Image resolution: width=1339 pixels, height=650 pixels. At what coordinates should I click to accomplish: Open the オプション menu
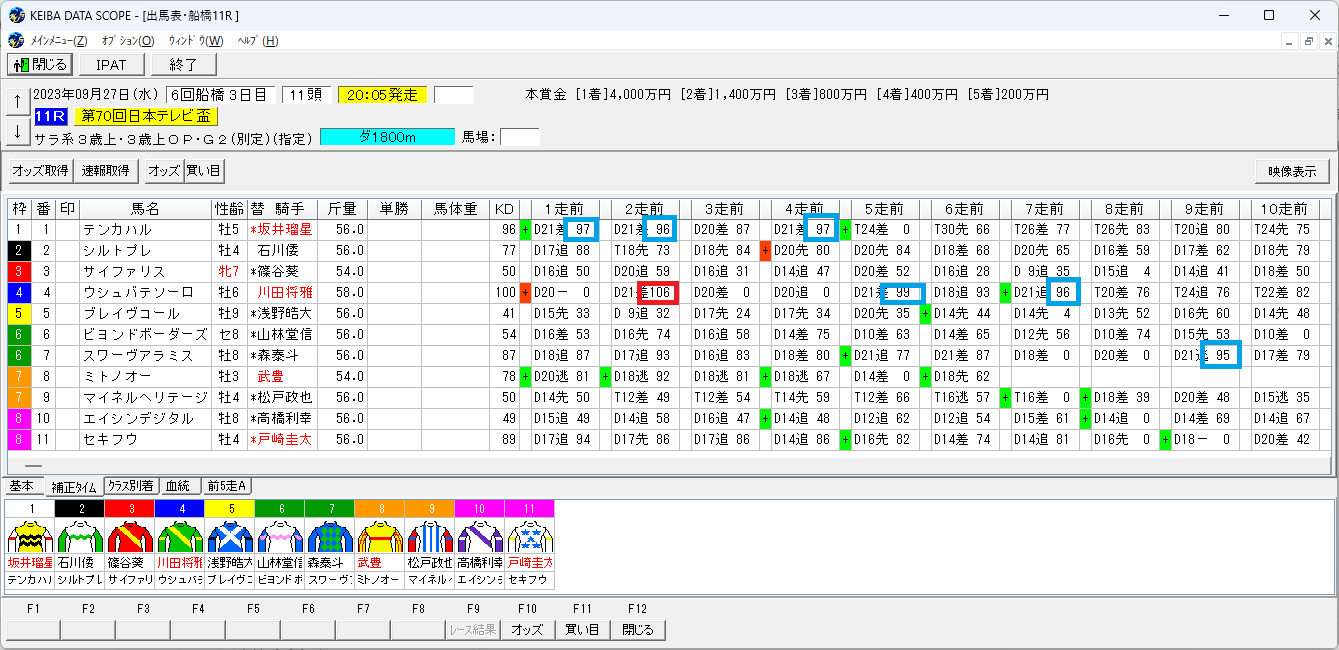coord(128,41)
